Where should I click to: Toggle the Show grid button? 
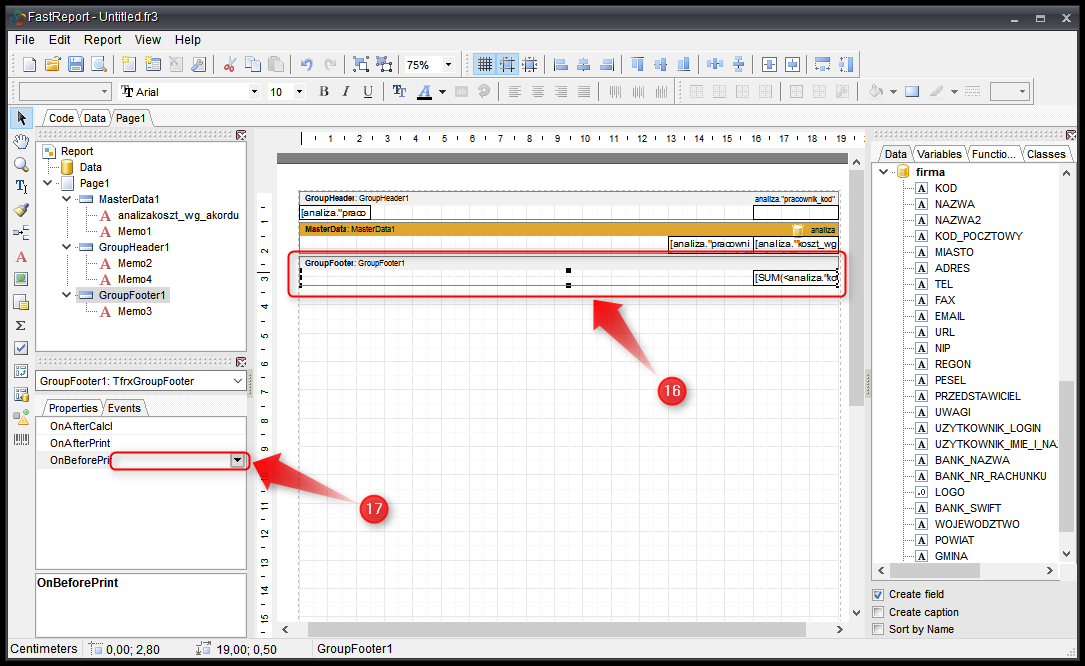coord(485,64)
